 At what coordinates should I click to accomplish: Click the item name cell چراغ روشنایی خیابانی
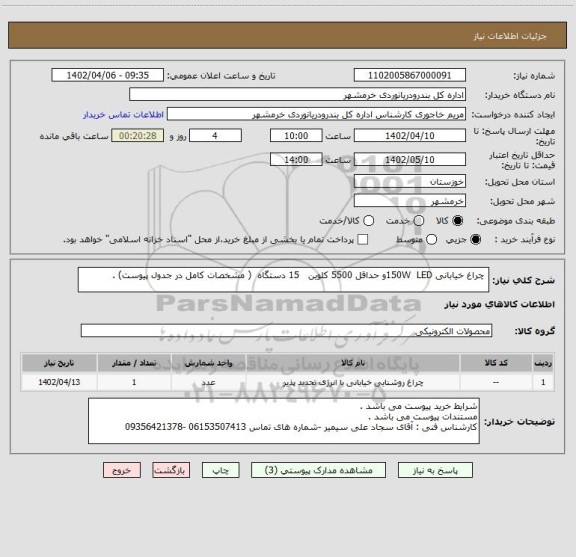(353, 382)
